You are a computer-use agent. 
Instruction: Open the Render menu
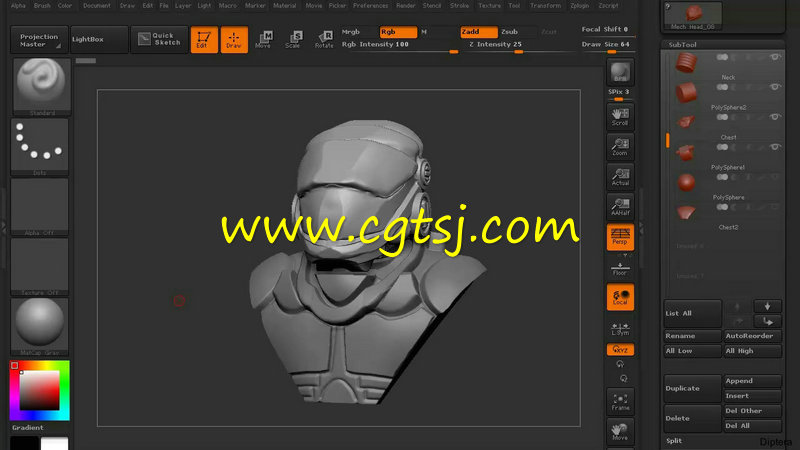click(406, 6)
